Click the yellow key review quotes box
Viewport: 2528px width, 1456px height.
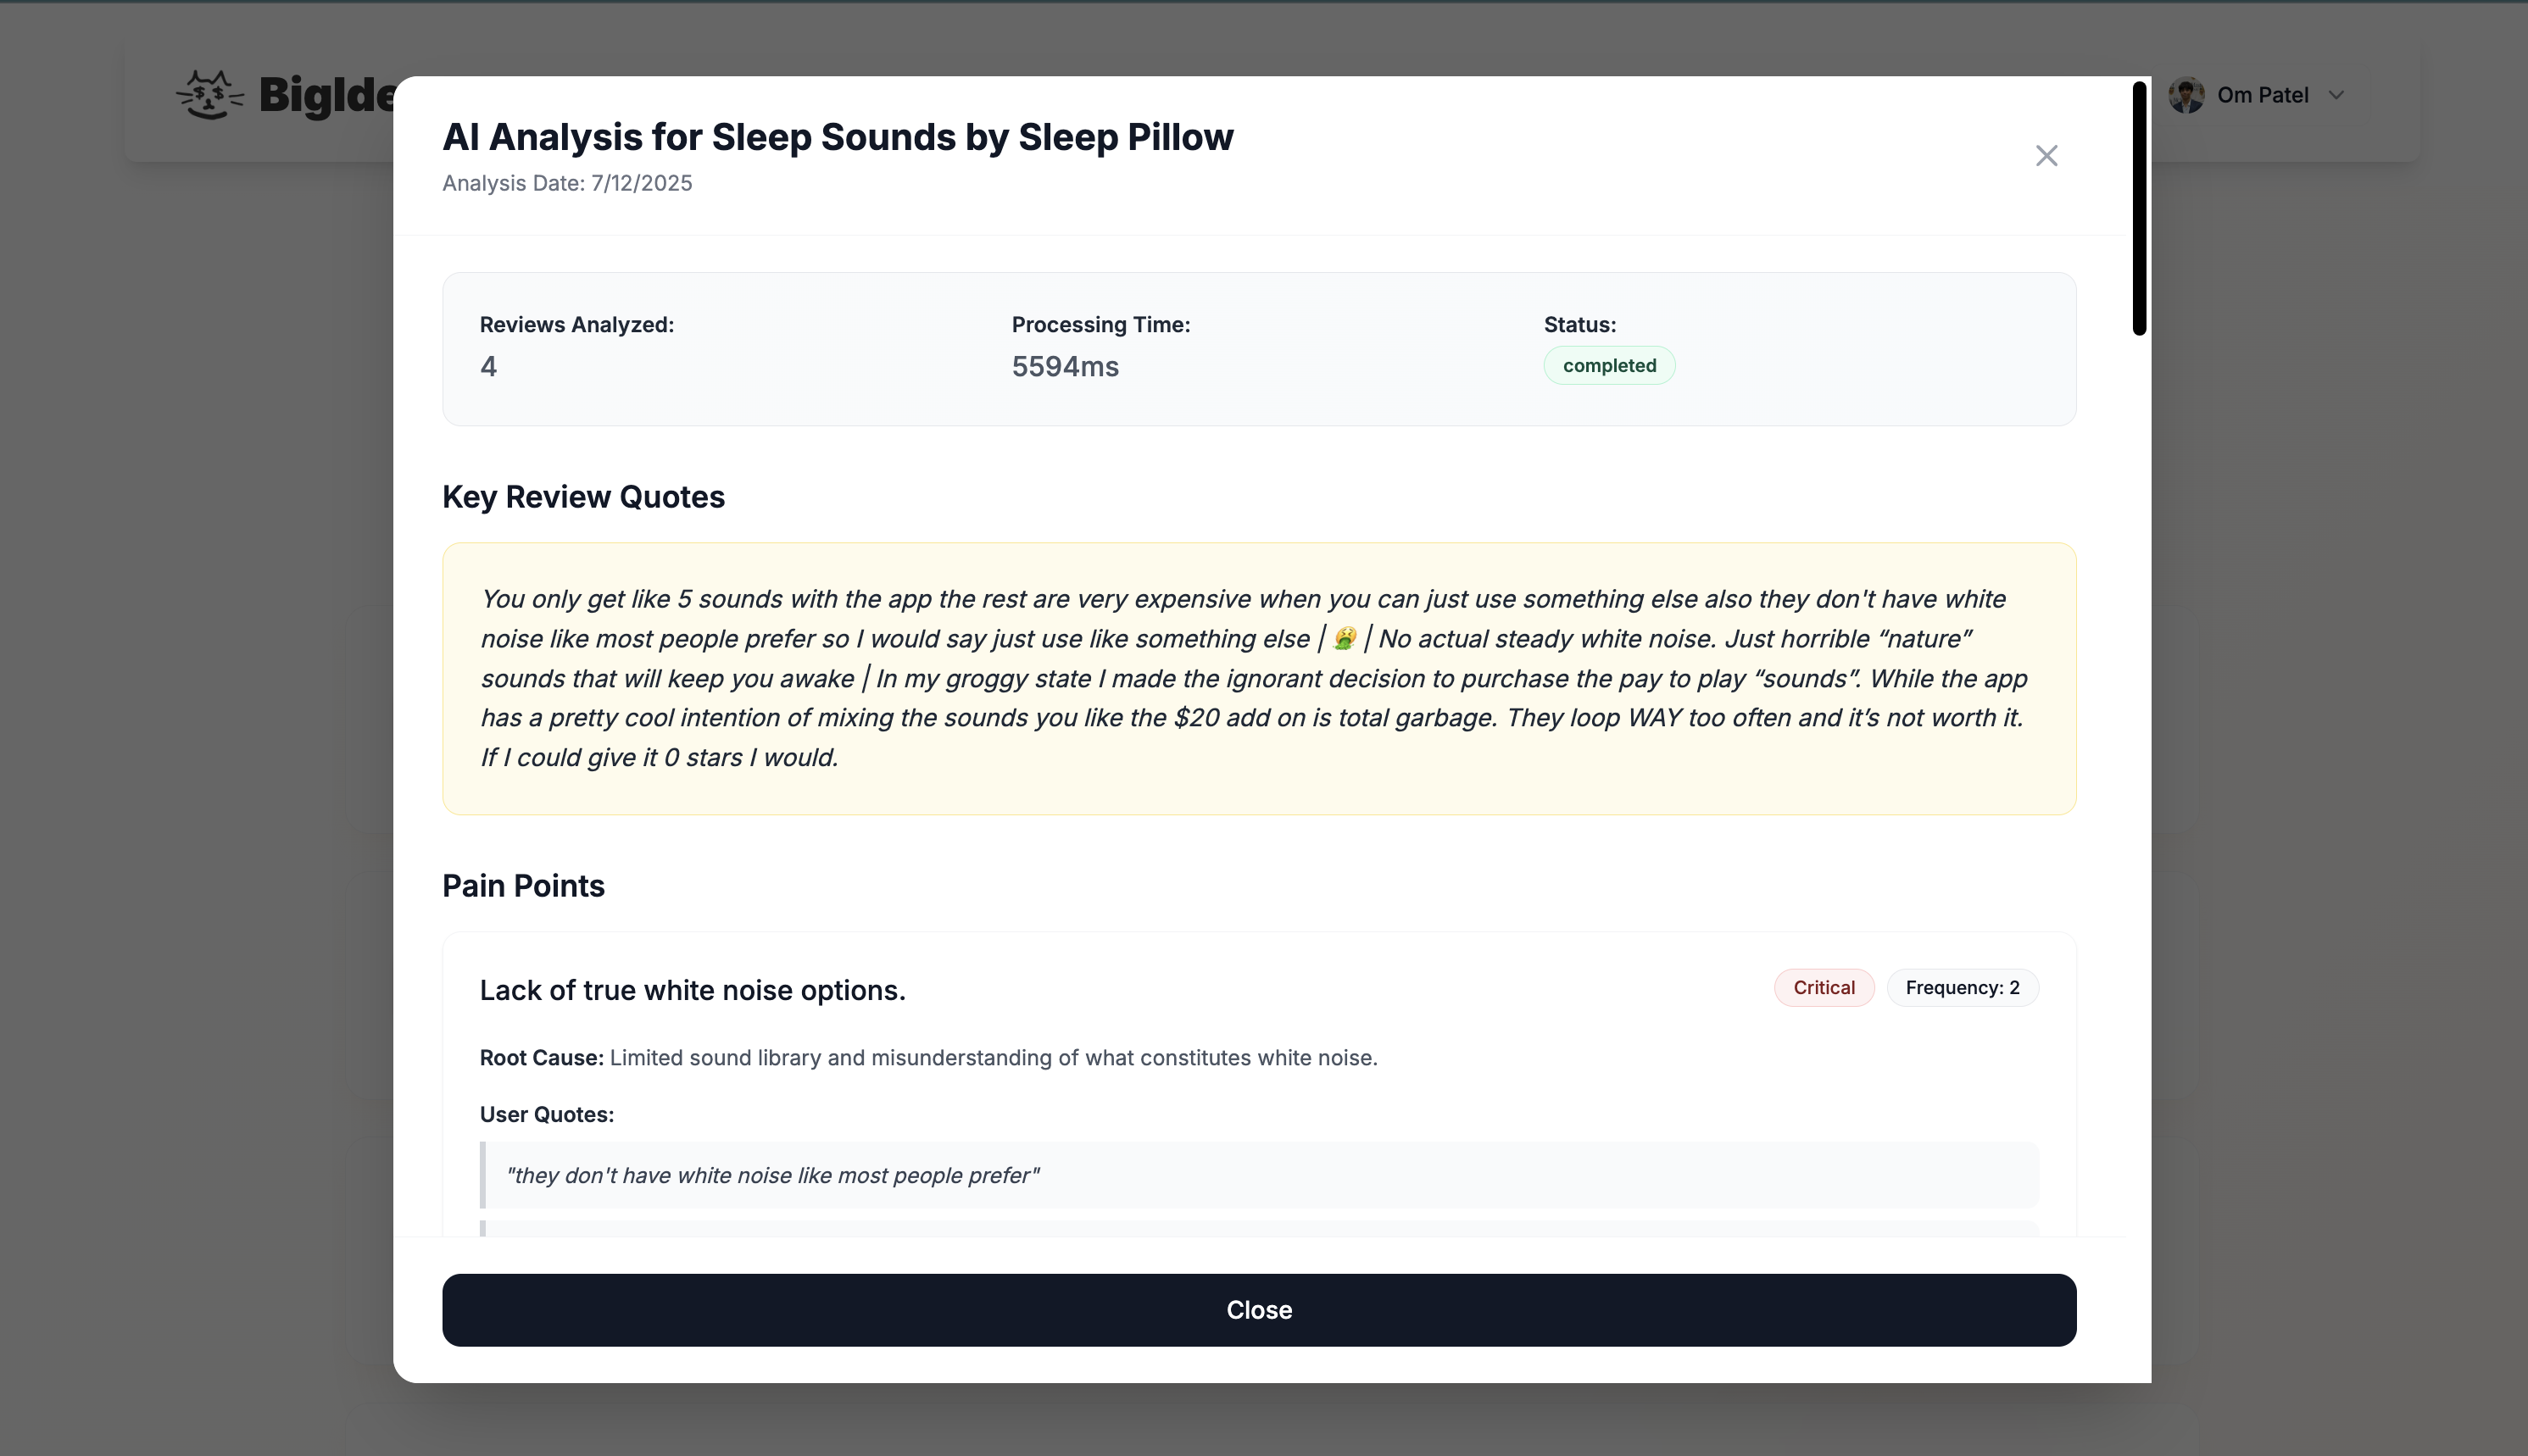point(1259,678)
